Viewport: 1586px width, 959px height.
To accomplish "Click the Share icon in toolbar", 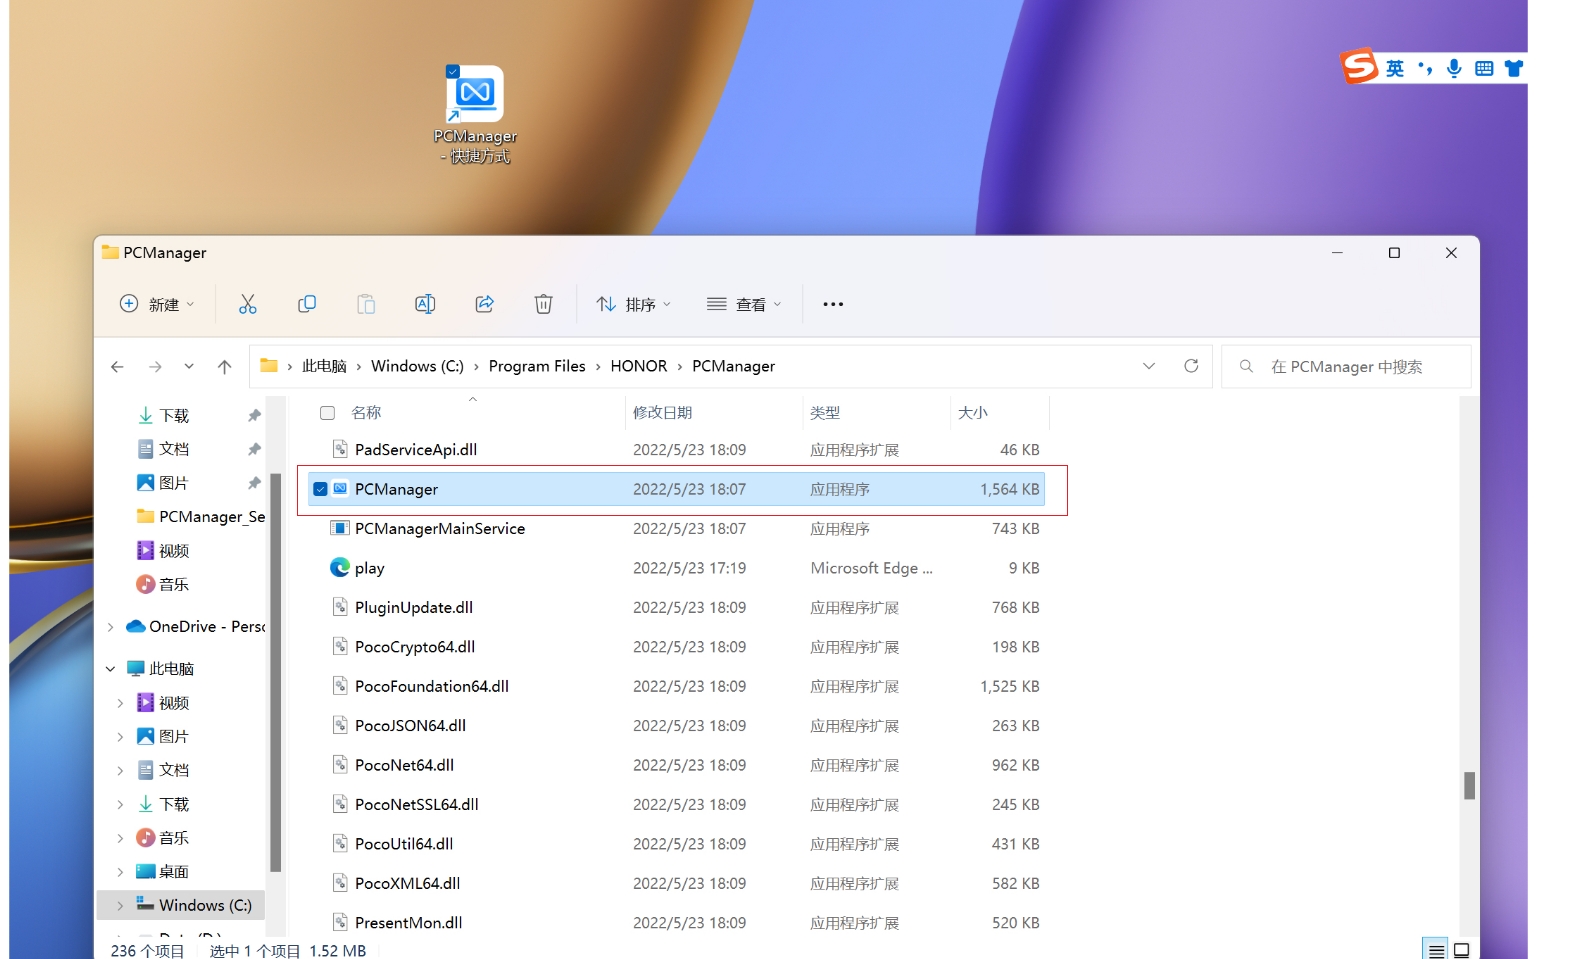I will click(x=485, y=304).
